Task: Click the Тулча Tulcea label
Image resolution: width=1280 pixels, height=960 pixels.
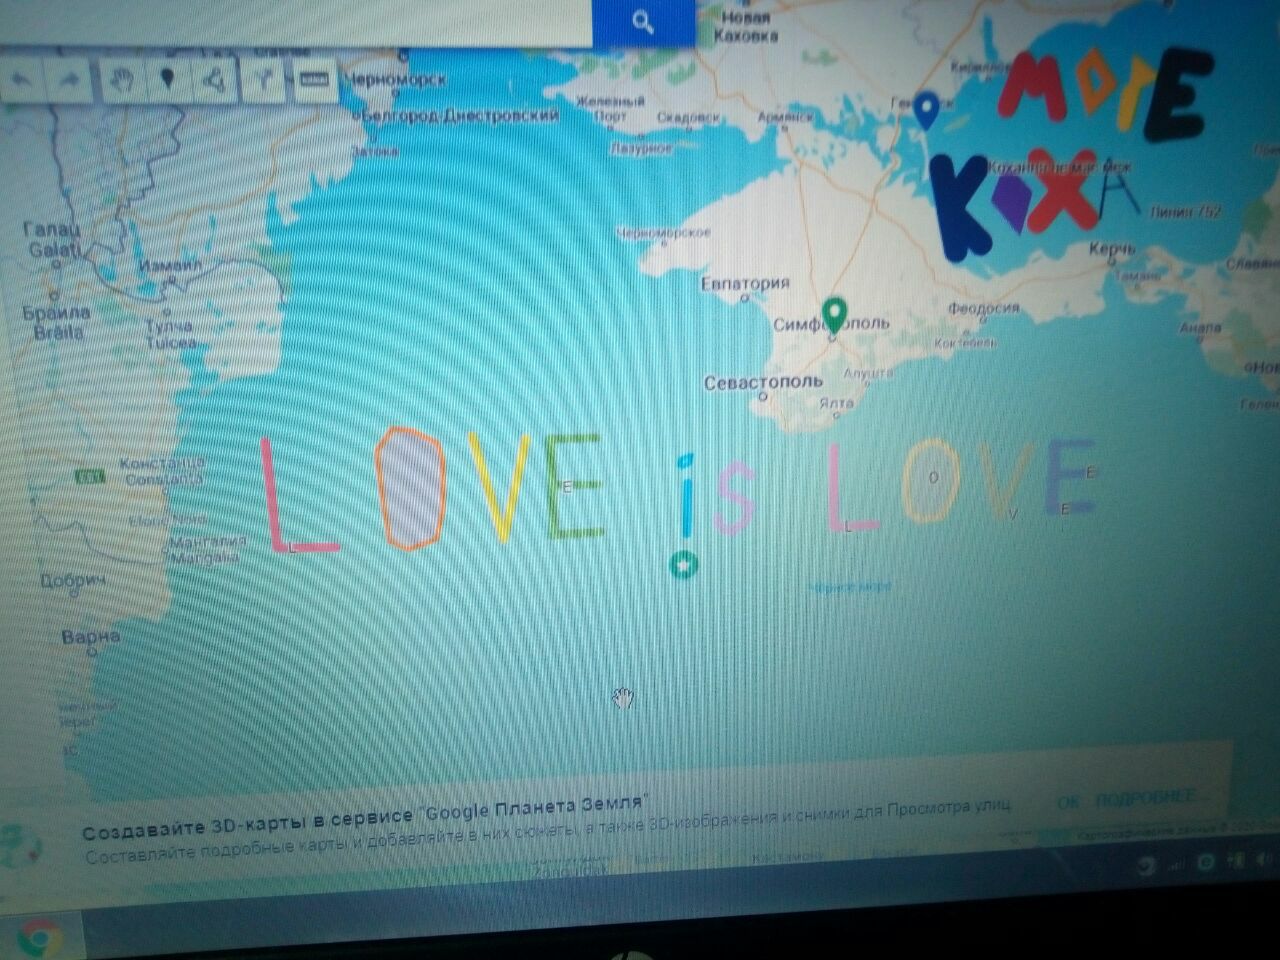Action: pyautogui.click(x=171, y=334)
